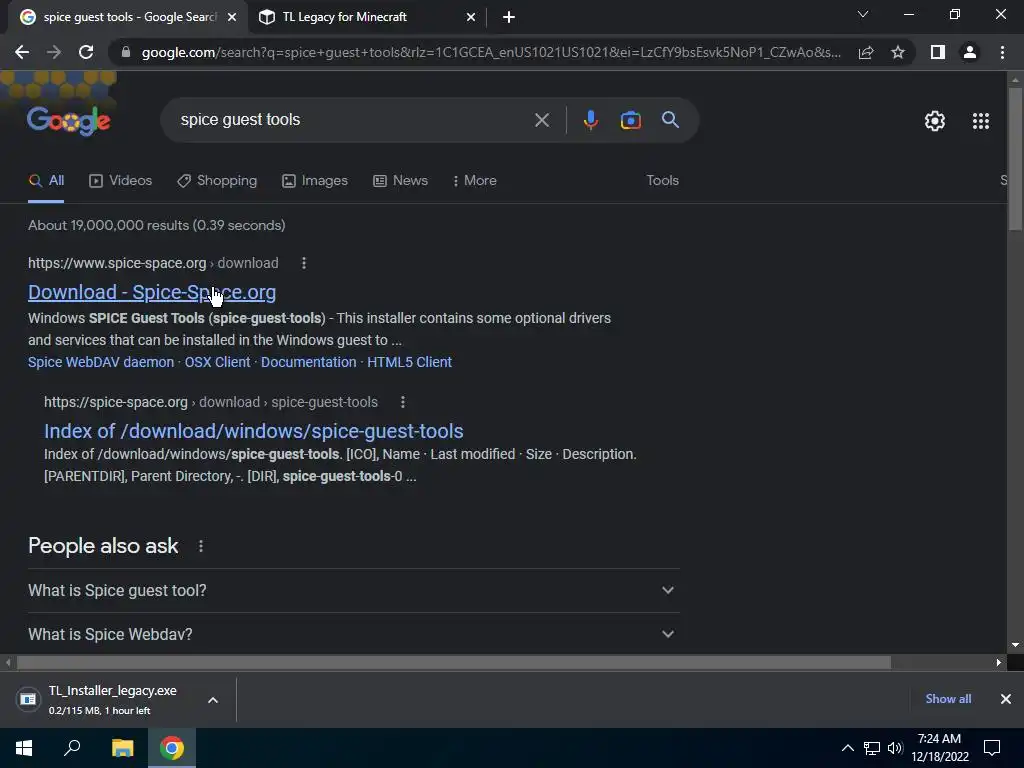1024x768 pixels.
Task: Select the All results tab
Action: pos(46,180)
